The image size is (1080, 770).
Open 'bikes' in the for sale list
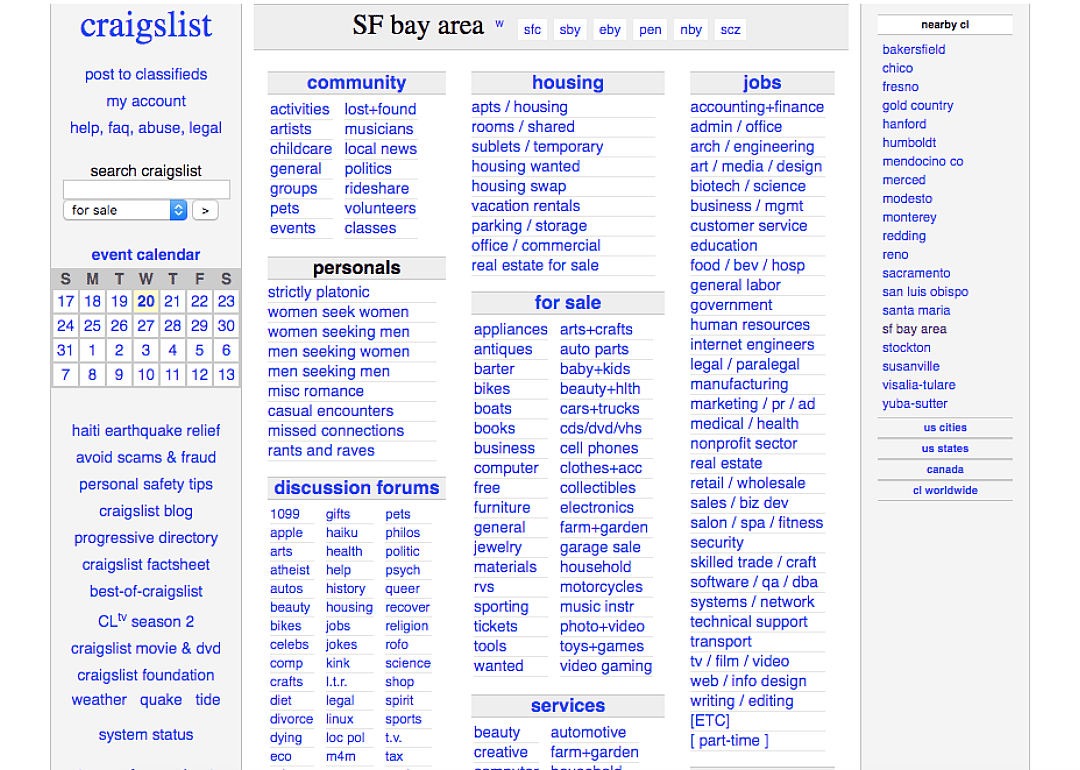click(492, 388)
